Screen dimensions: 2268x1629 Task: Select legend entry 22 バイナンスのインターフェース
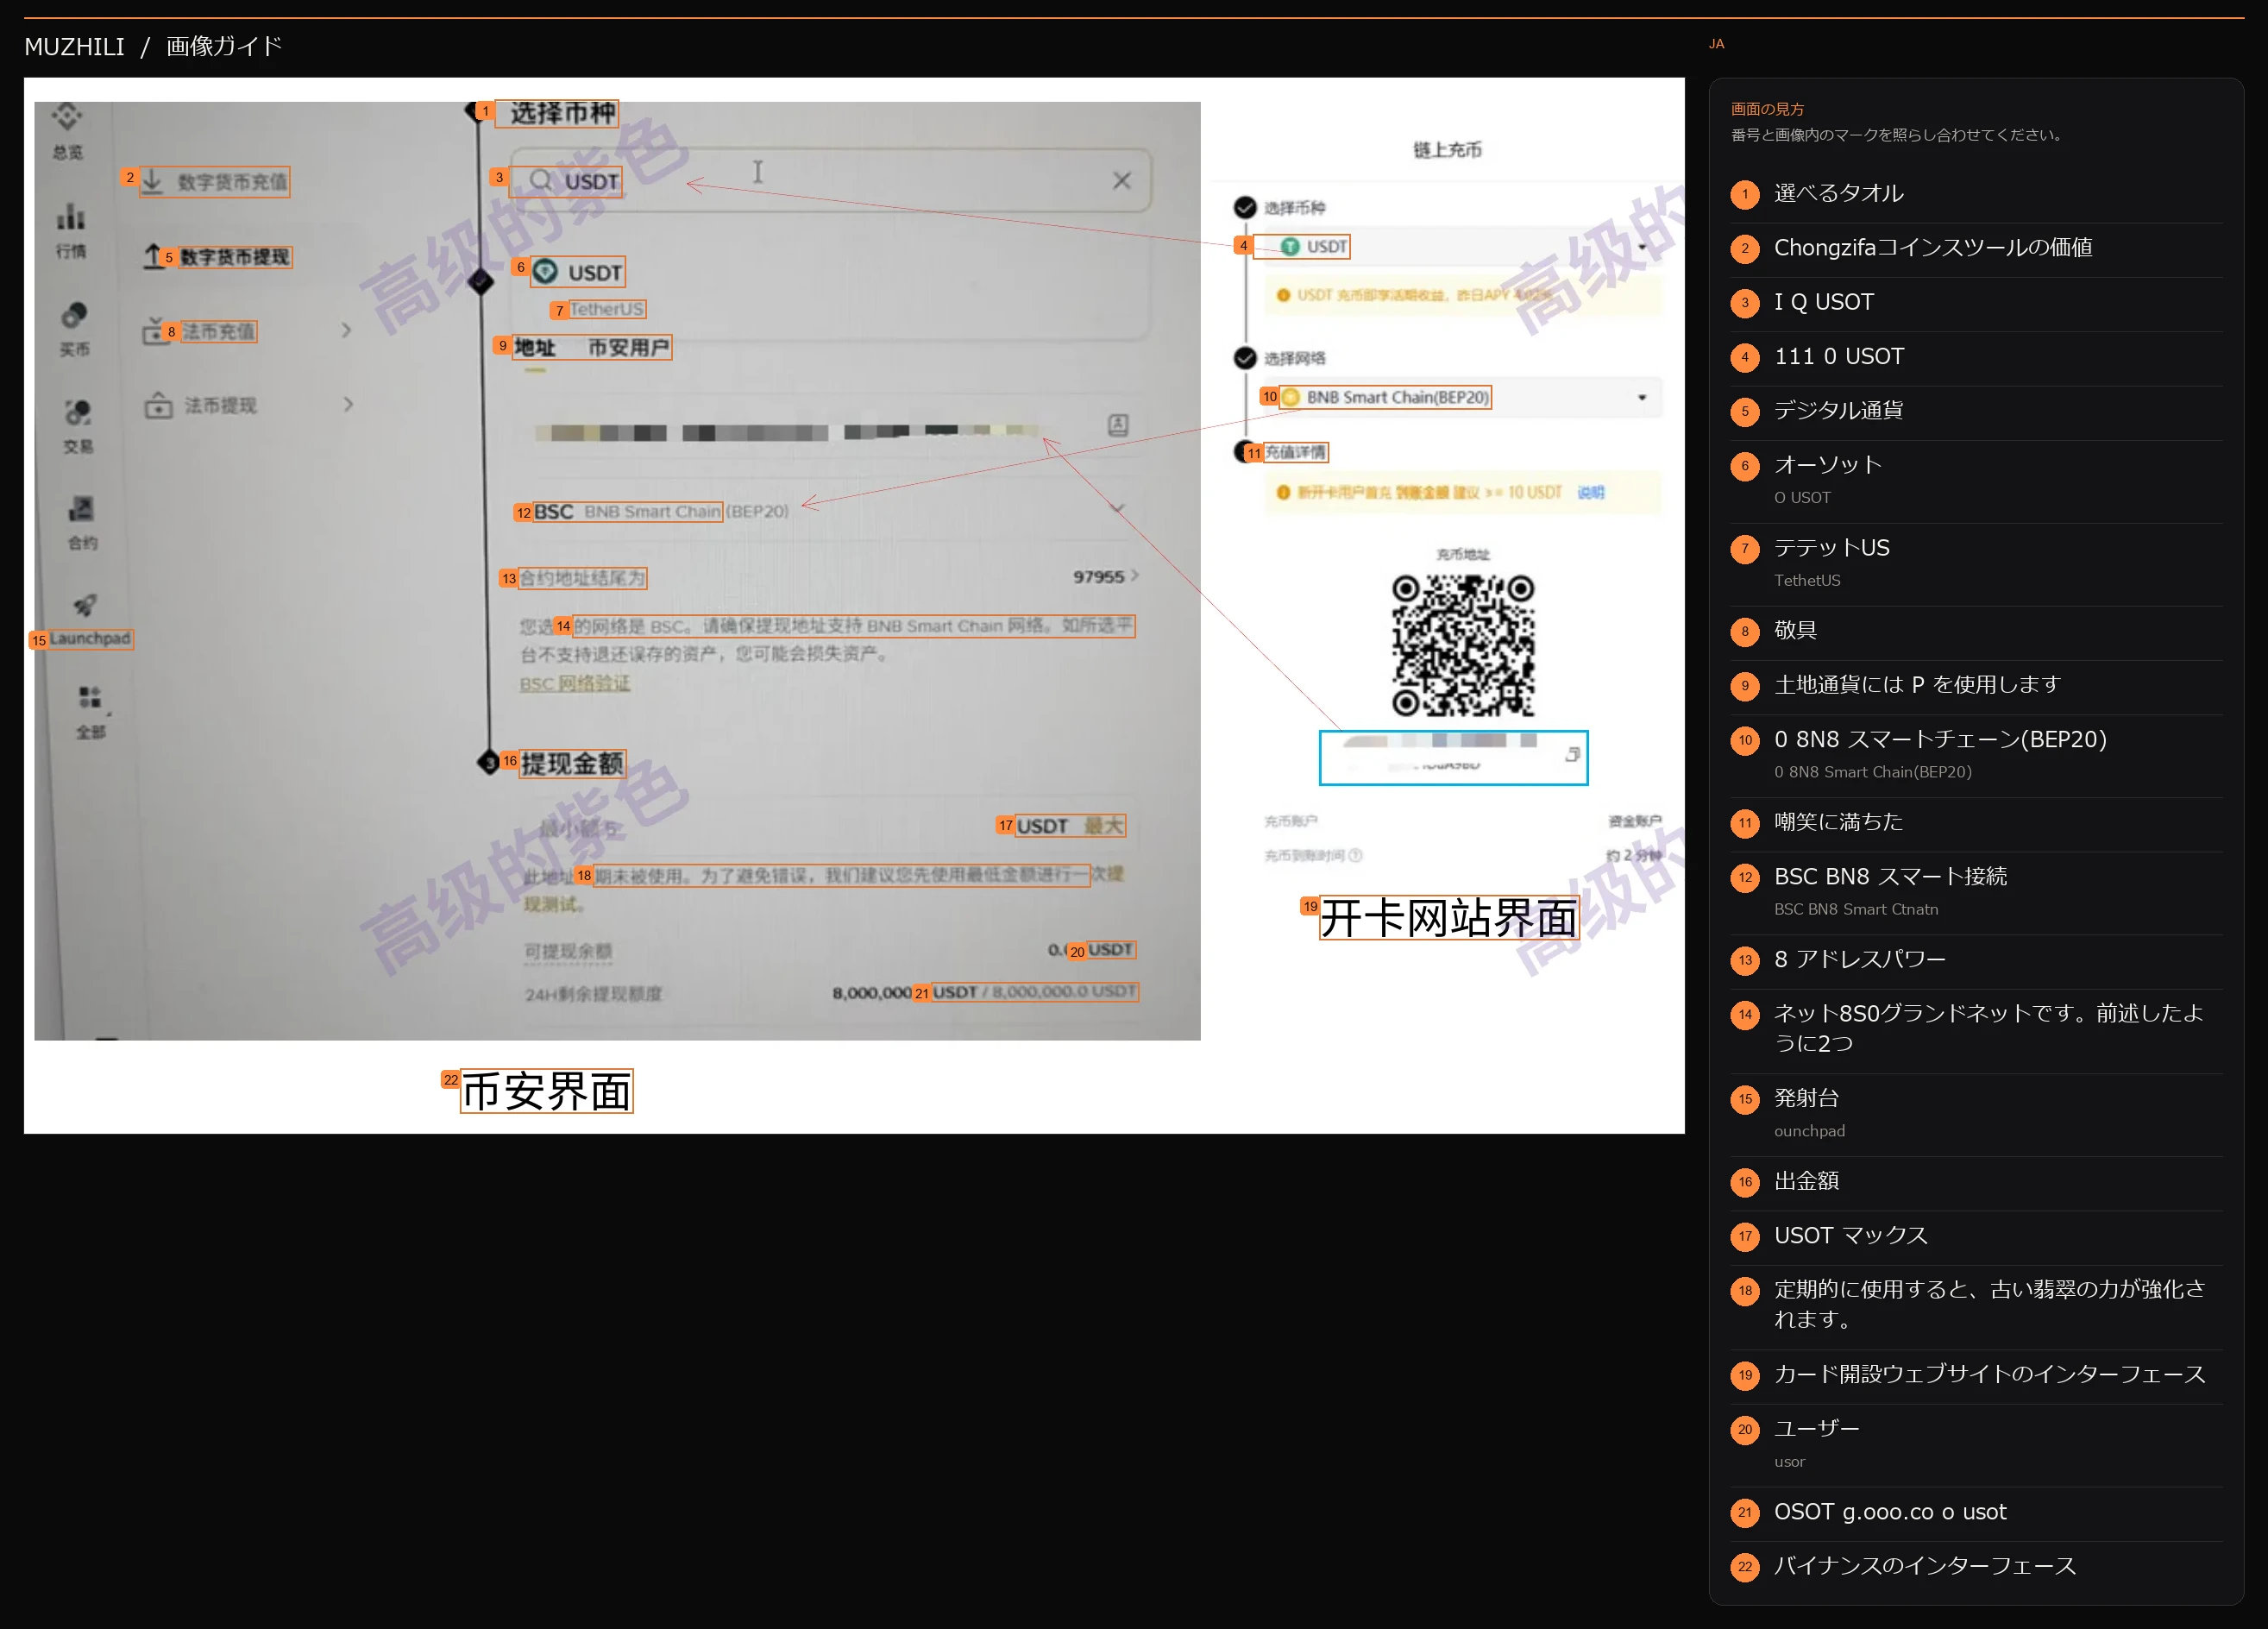tap(1976, 1567)
